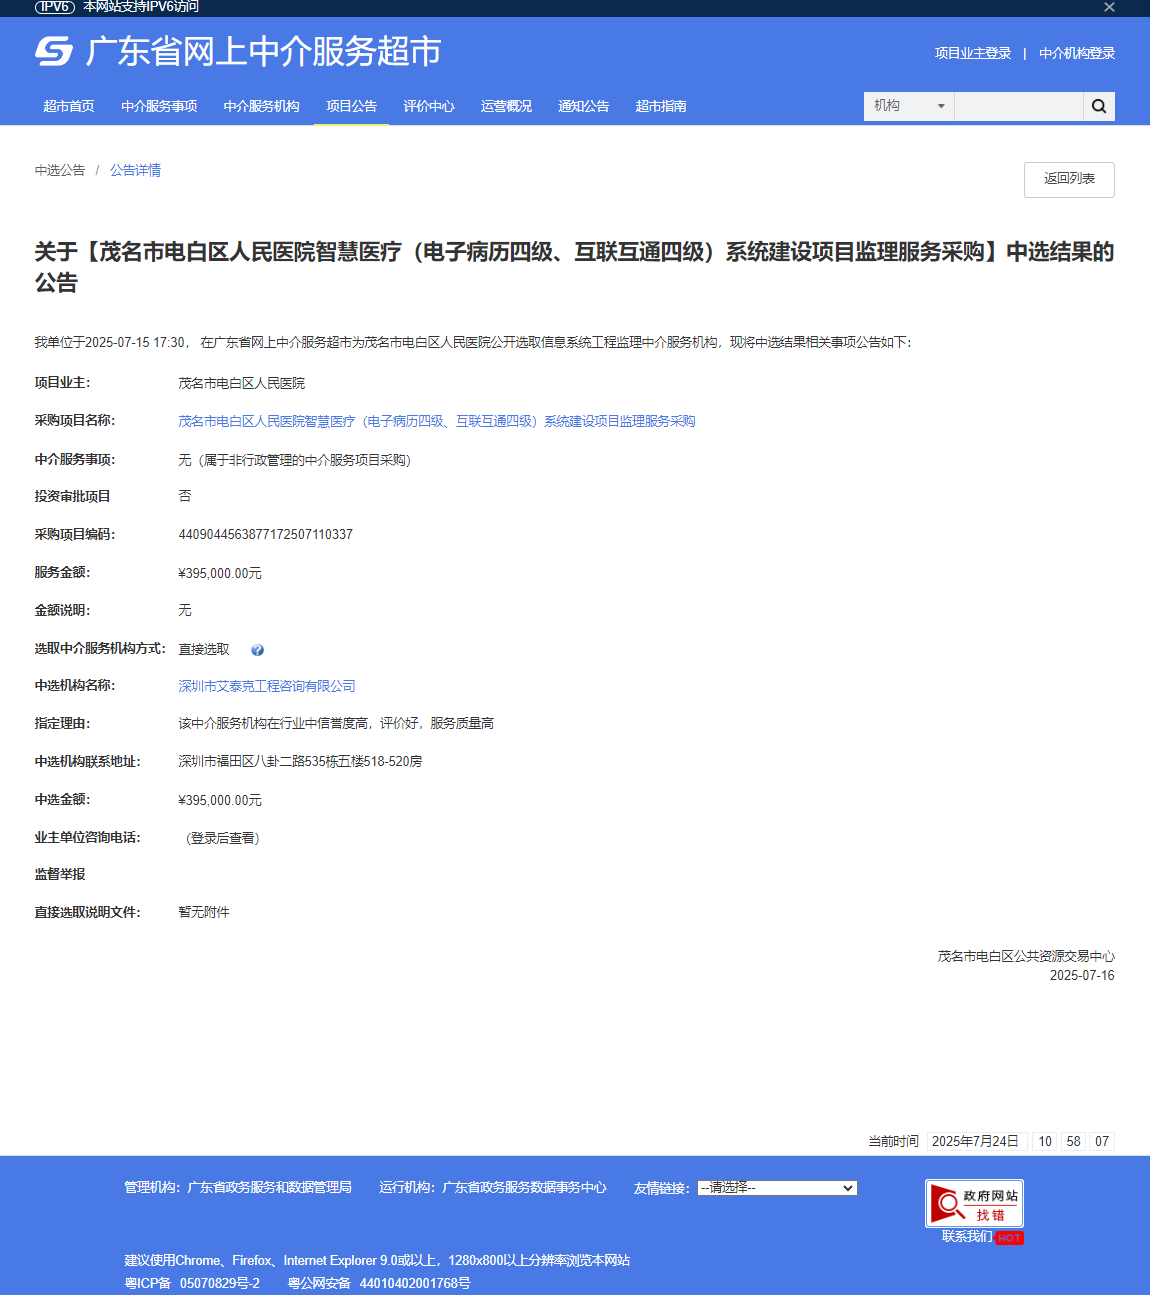Click the 联系我们 footer link
This screenshot has width=1150, height=1295.
pos(967,1237)
